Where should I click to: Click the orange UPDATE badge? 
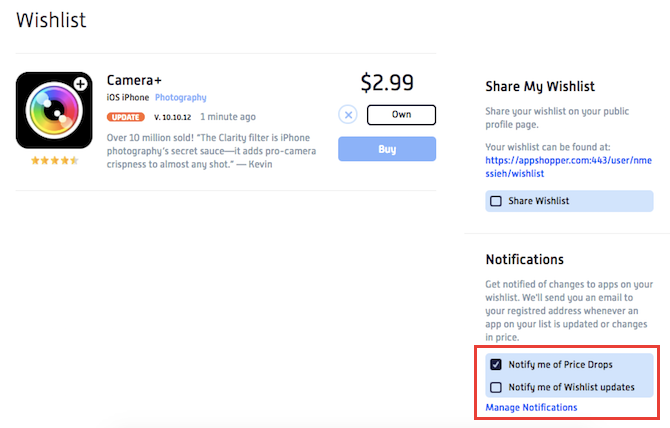tap(125, 116)
